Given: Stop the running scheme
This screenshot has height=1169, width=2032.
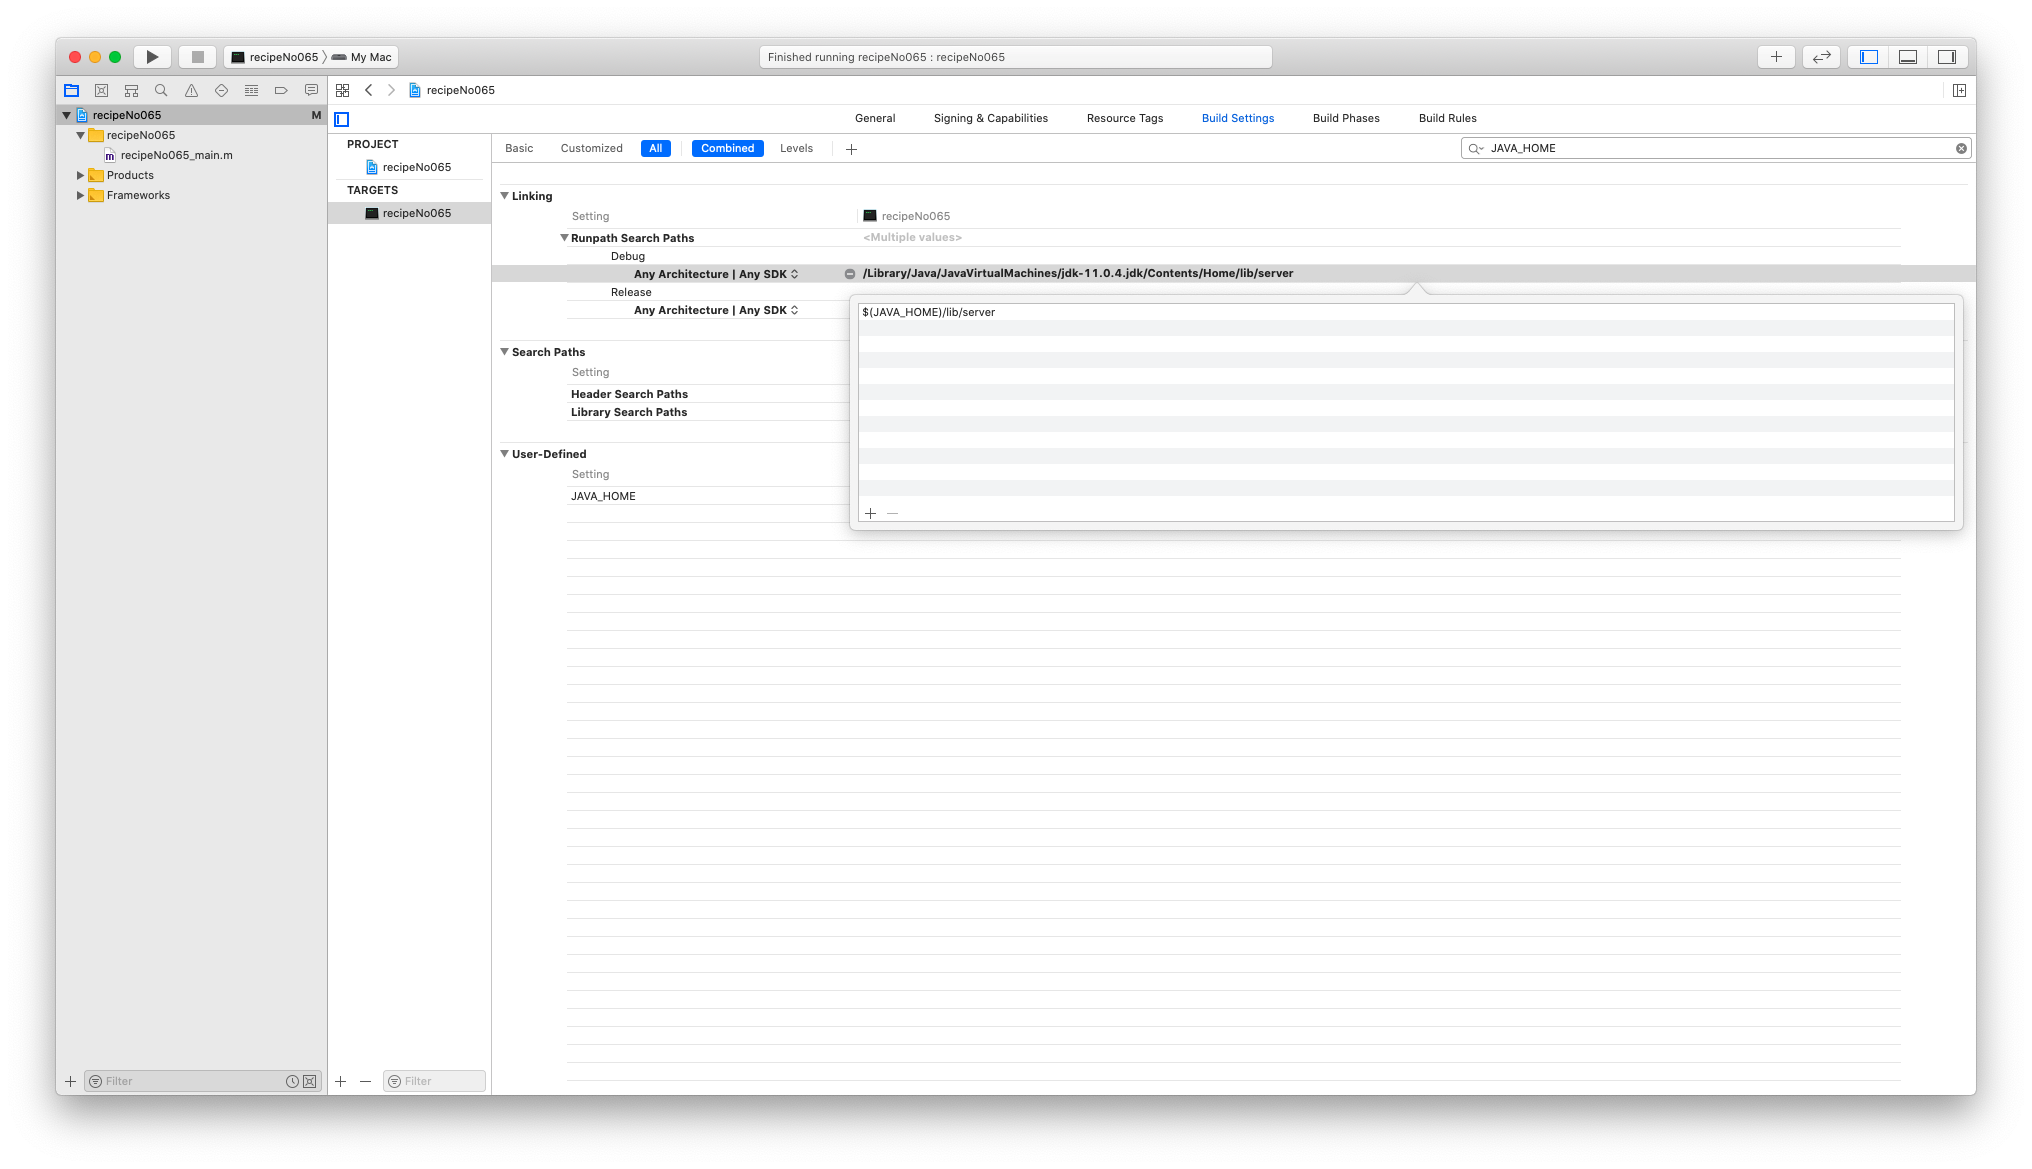Looking at the screenshot, I should [198, 57].
